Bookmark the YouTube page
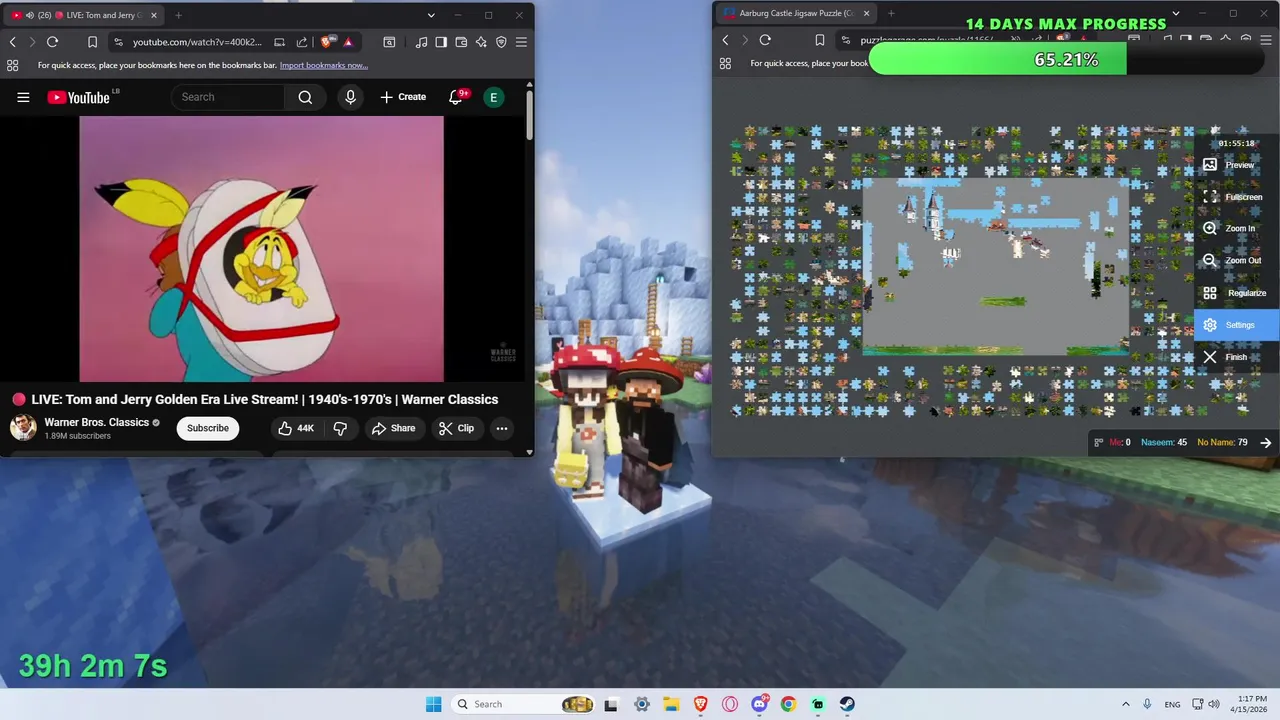Viewport: 1280px width, 720px height. coord(92,42)
